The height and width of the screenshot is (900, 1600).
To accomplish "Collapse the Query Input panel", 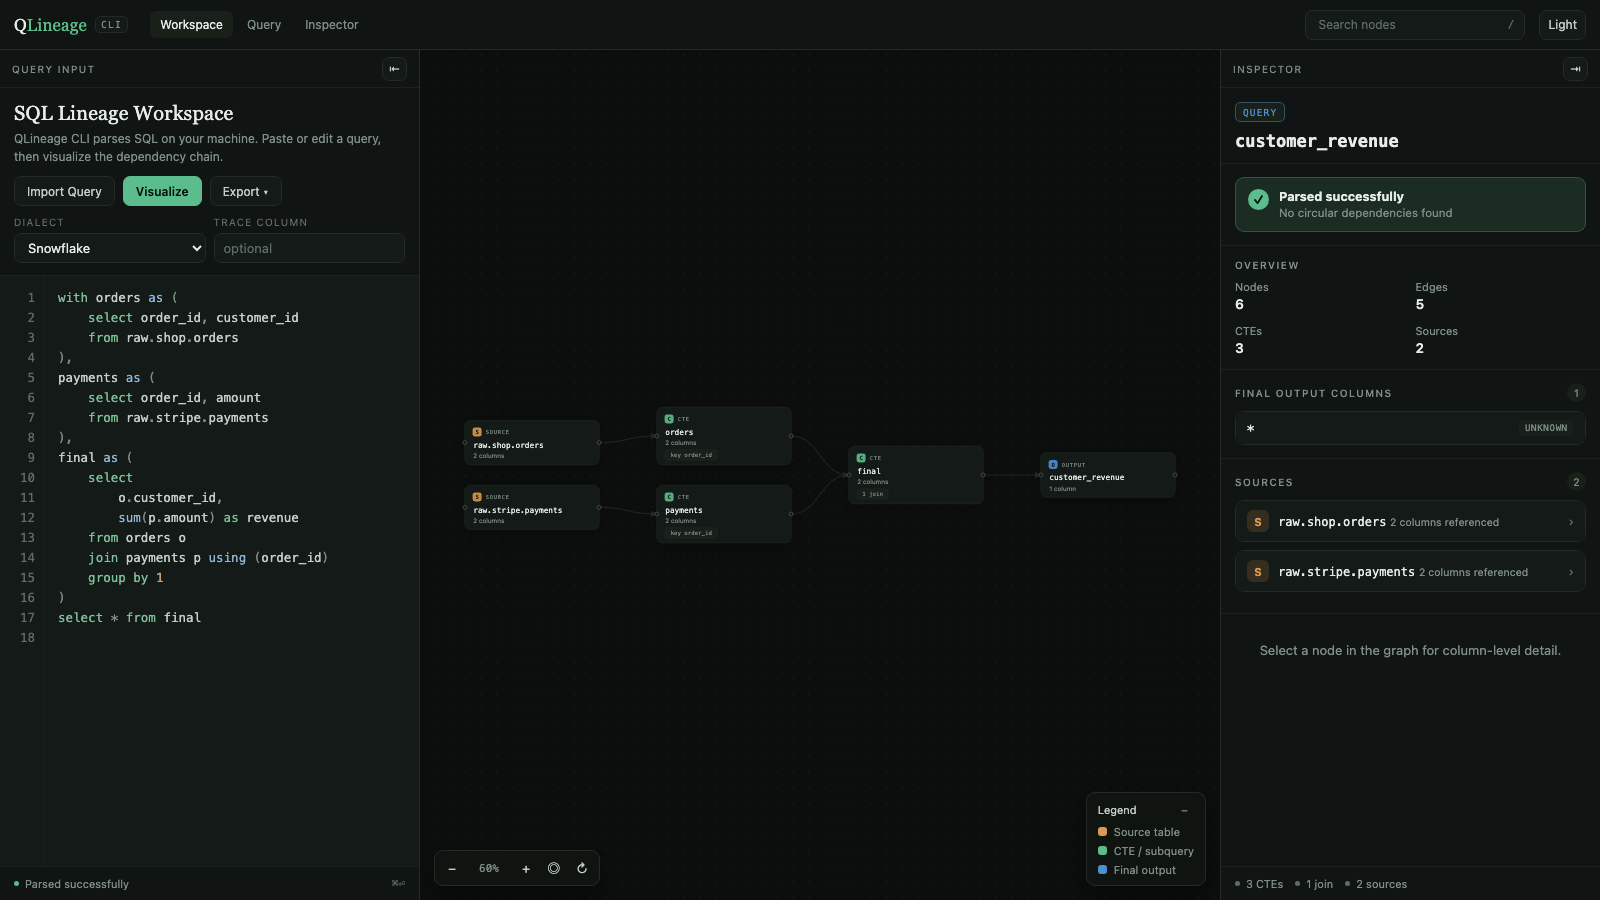I will click(394, 69).
